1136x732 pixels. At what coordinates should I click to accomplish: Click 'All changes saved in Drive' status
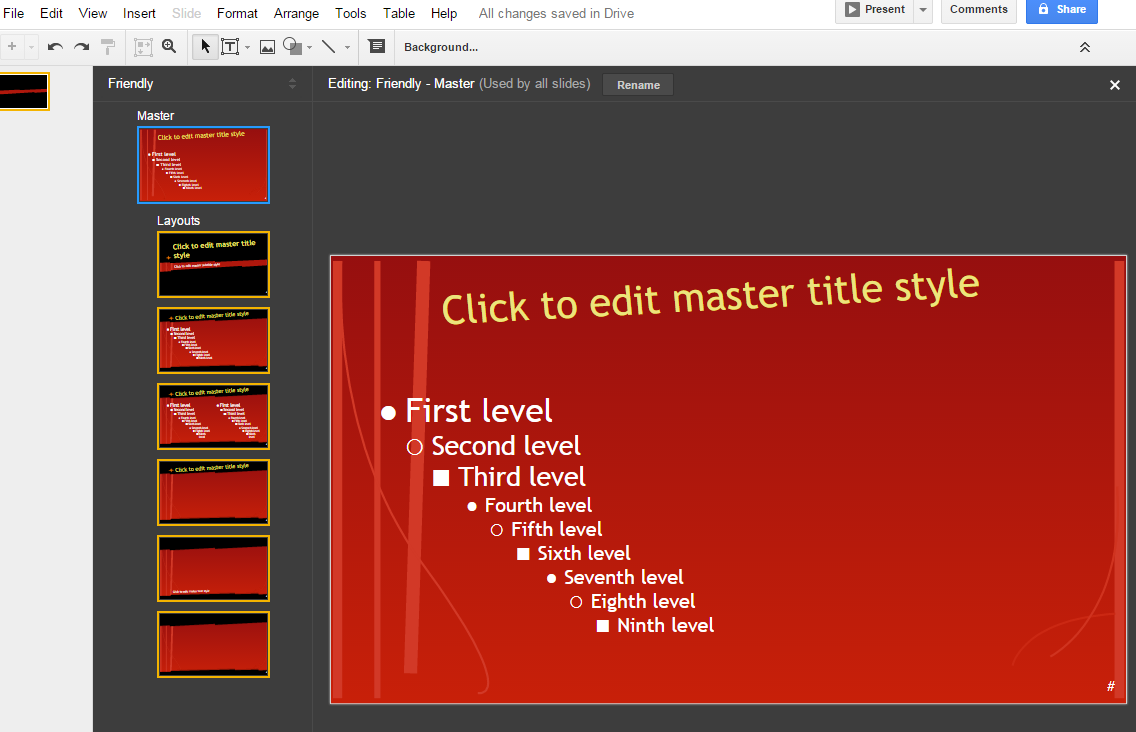tap(556, 13)
